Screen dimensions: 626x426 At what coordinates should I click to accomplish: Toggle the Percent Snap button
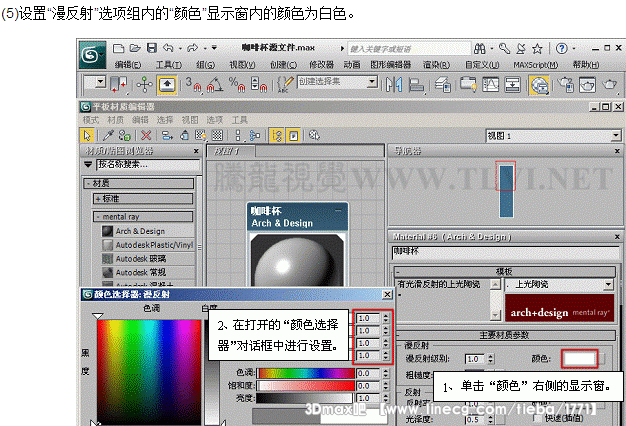237,85
